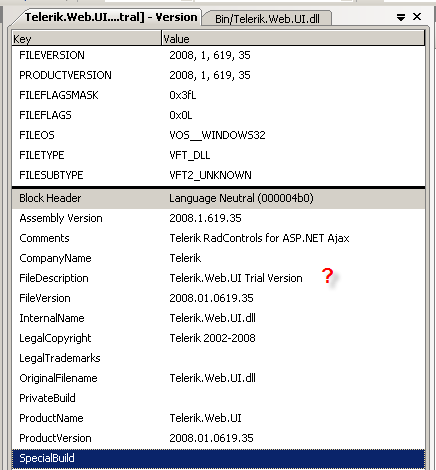Select the FILEVERSION row key
The width and height of the screenshot is (436, 470).
coord(52,55)
